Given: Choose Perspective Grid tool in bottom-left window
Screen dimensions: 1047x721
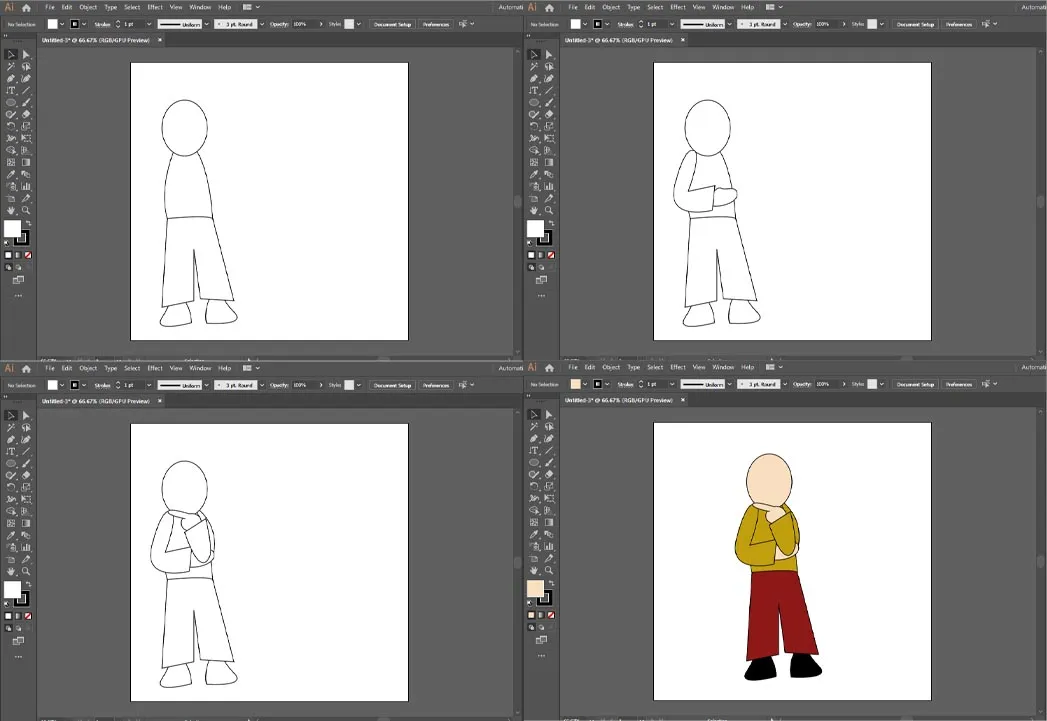Looking at the screenshot, I should pos(26,512).
